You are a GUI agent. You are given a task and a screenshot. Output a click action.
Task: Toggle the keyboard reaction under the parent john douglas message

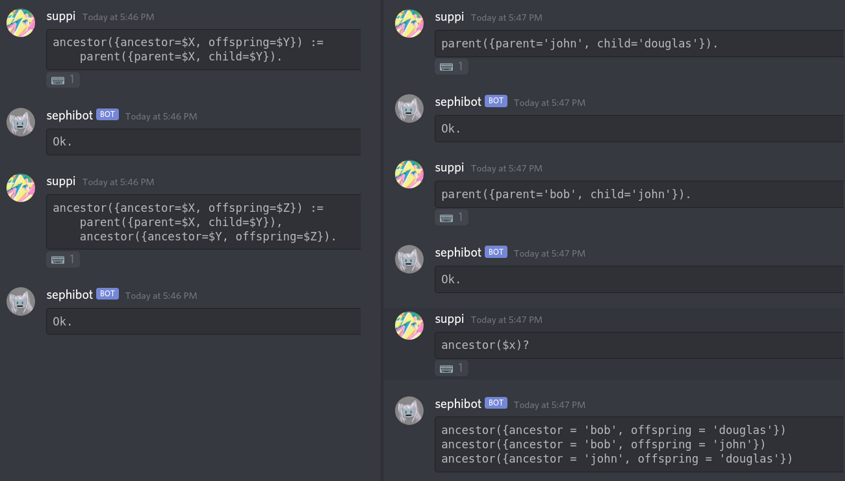pyautogui.click(x=452, y=67)
